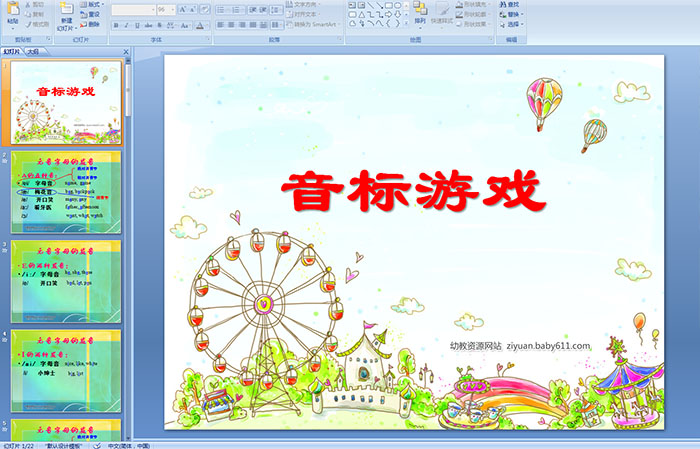Screen dimensions: 700x449
Task: Open the font size 96 dropdown
Action: pyautogui.click(x=173, y=10)
